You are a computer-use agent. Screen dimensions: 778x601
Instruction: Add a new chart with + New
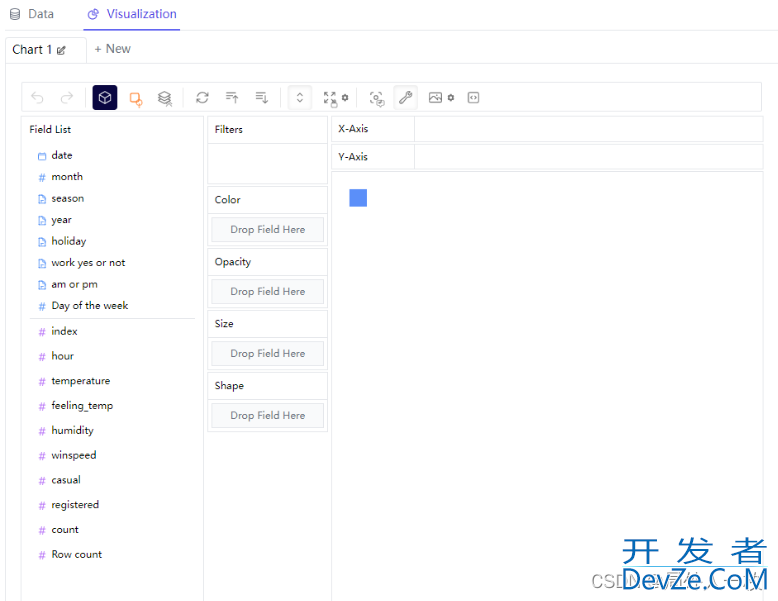112,49
